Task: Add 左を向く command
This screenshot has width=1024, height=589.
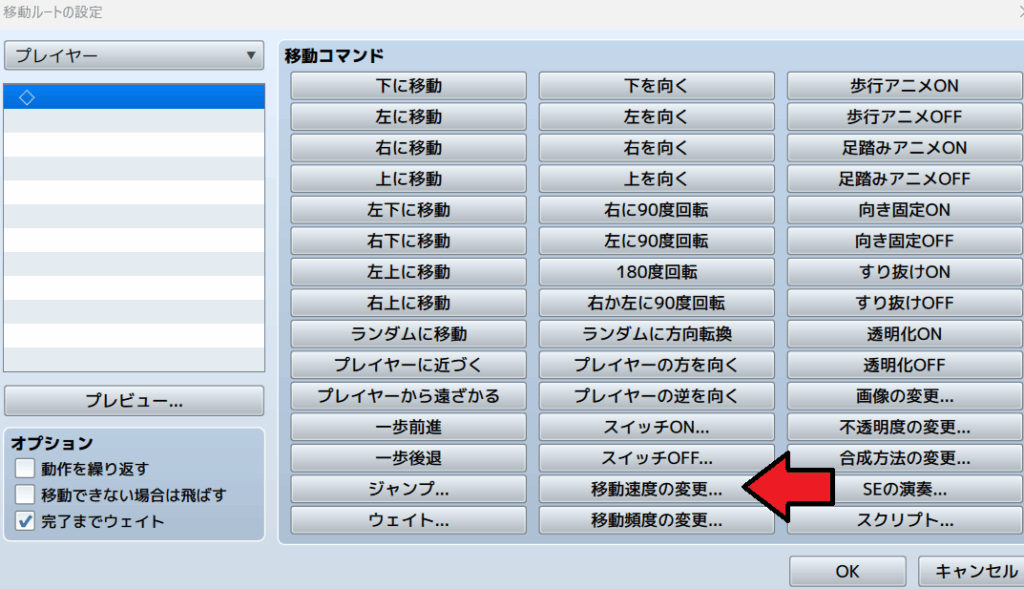Action: (x=657, y=117)
